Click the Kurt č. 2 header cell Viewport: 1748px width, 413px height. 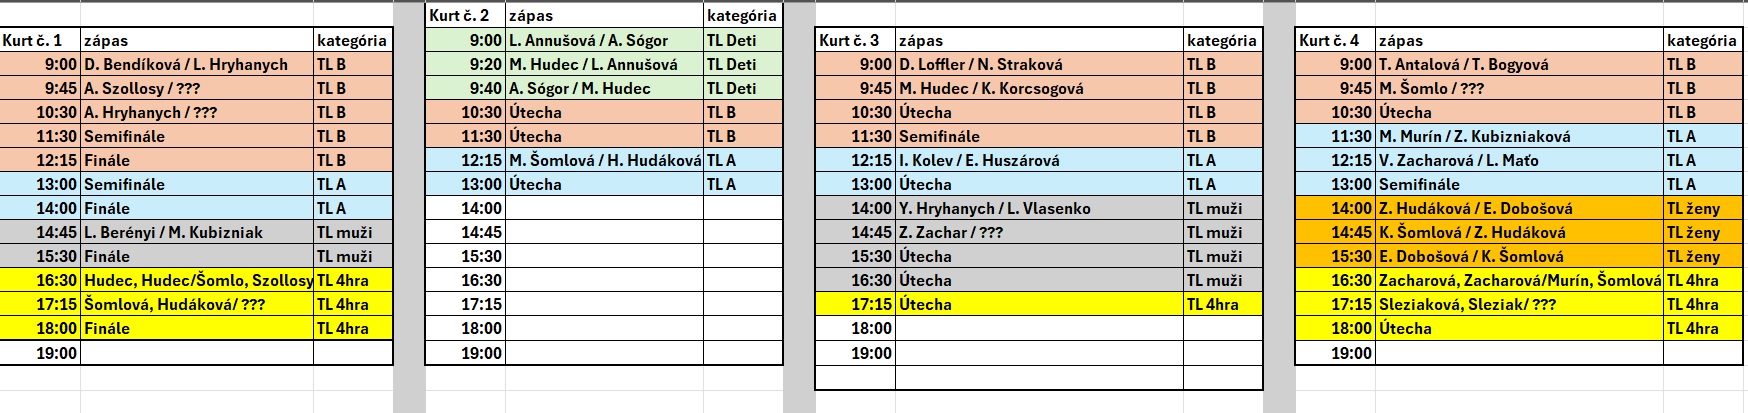[x=465, y=16]
